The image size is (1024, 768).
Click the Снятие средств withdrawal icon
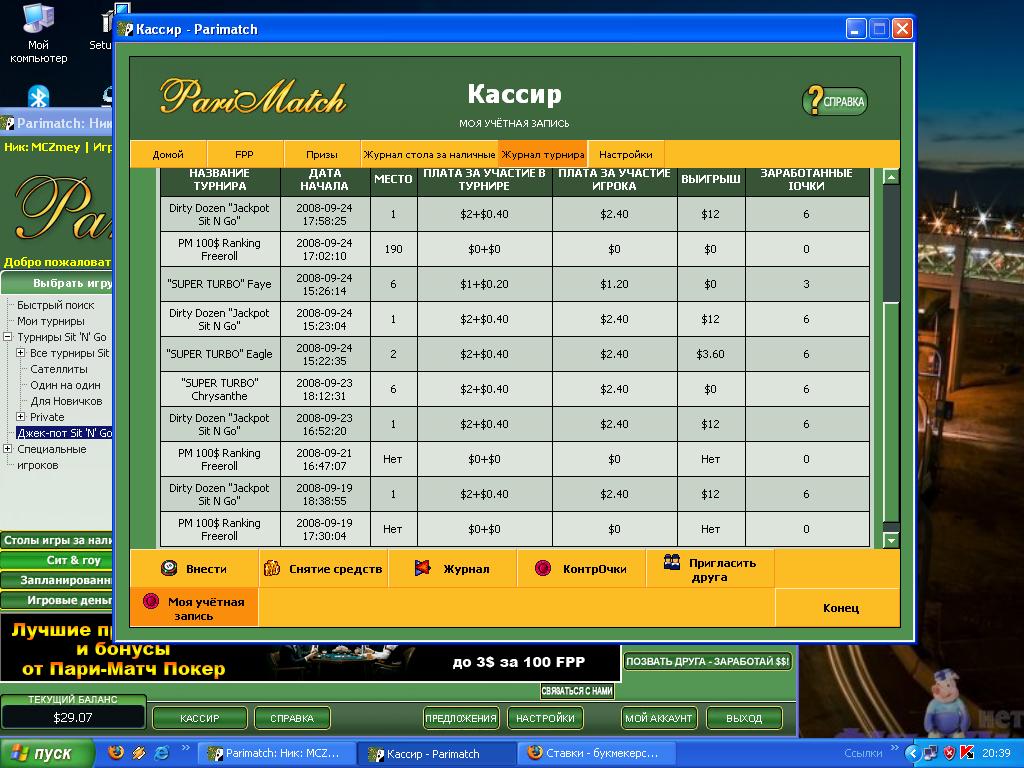click(271, 569)
